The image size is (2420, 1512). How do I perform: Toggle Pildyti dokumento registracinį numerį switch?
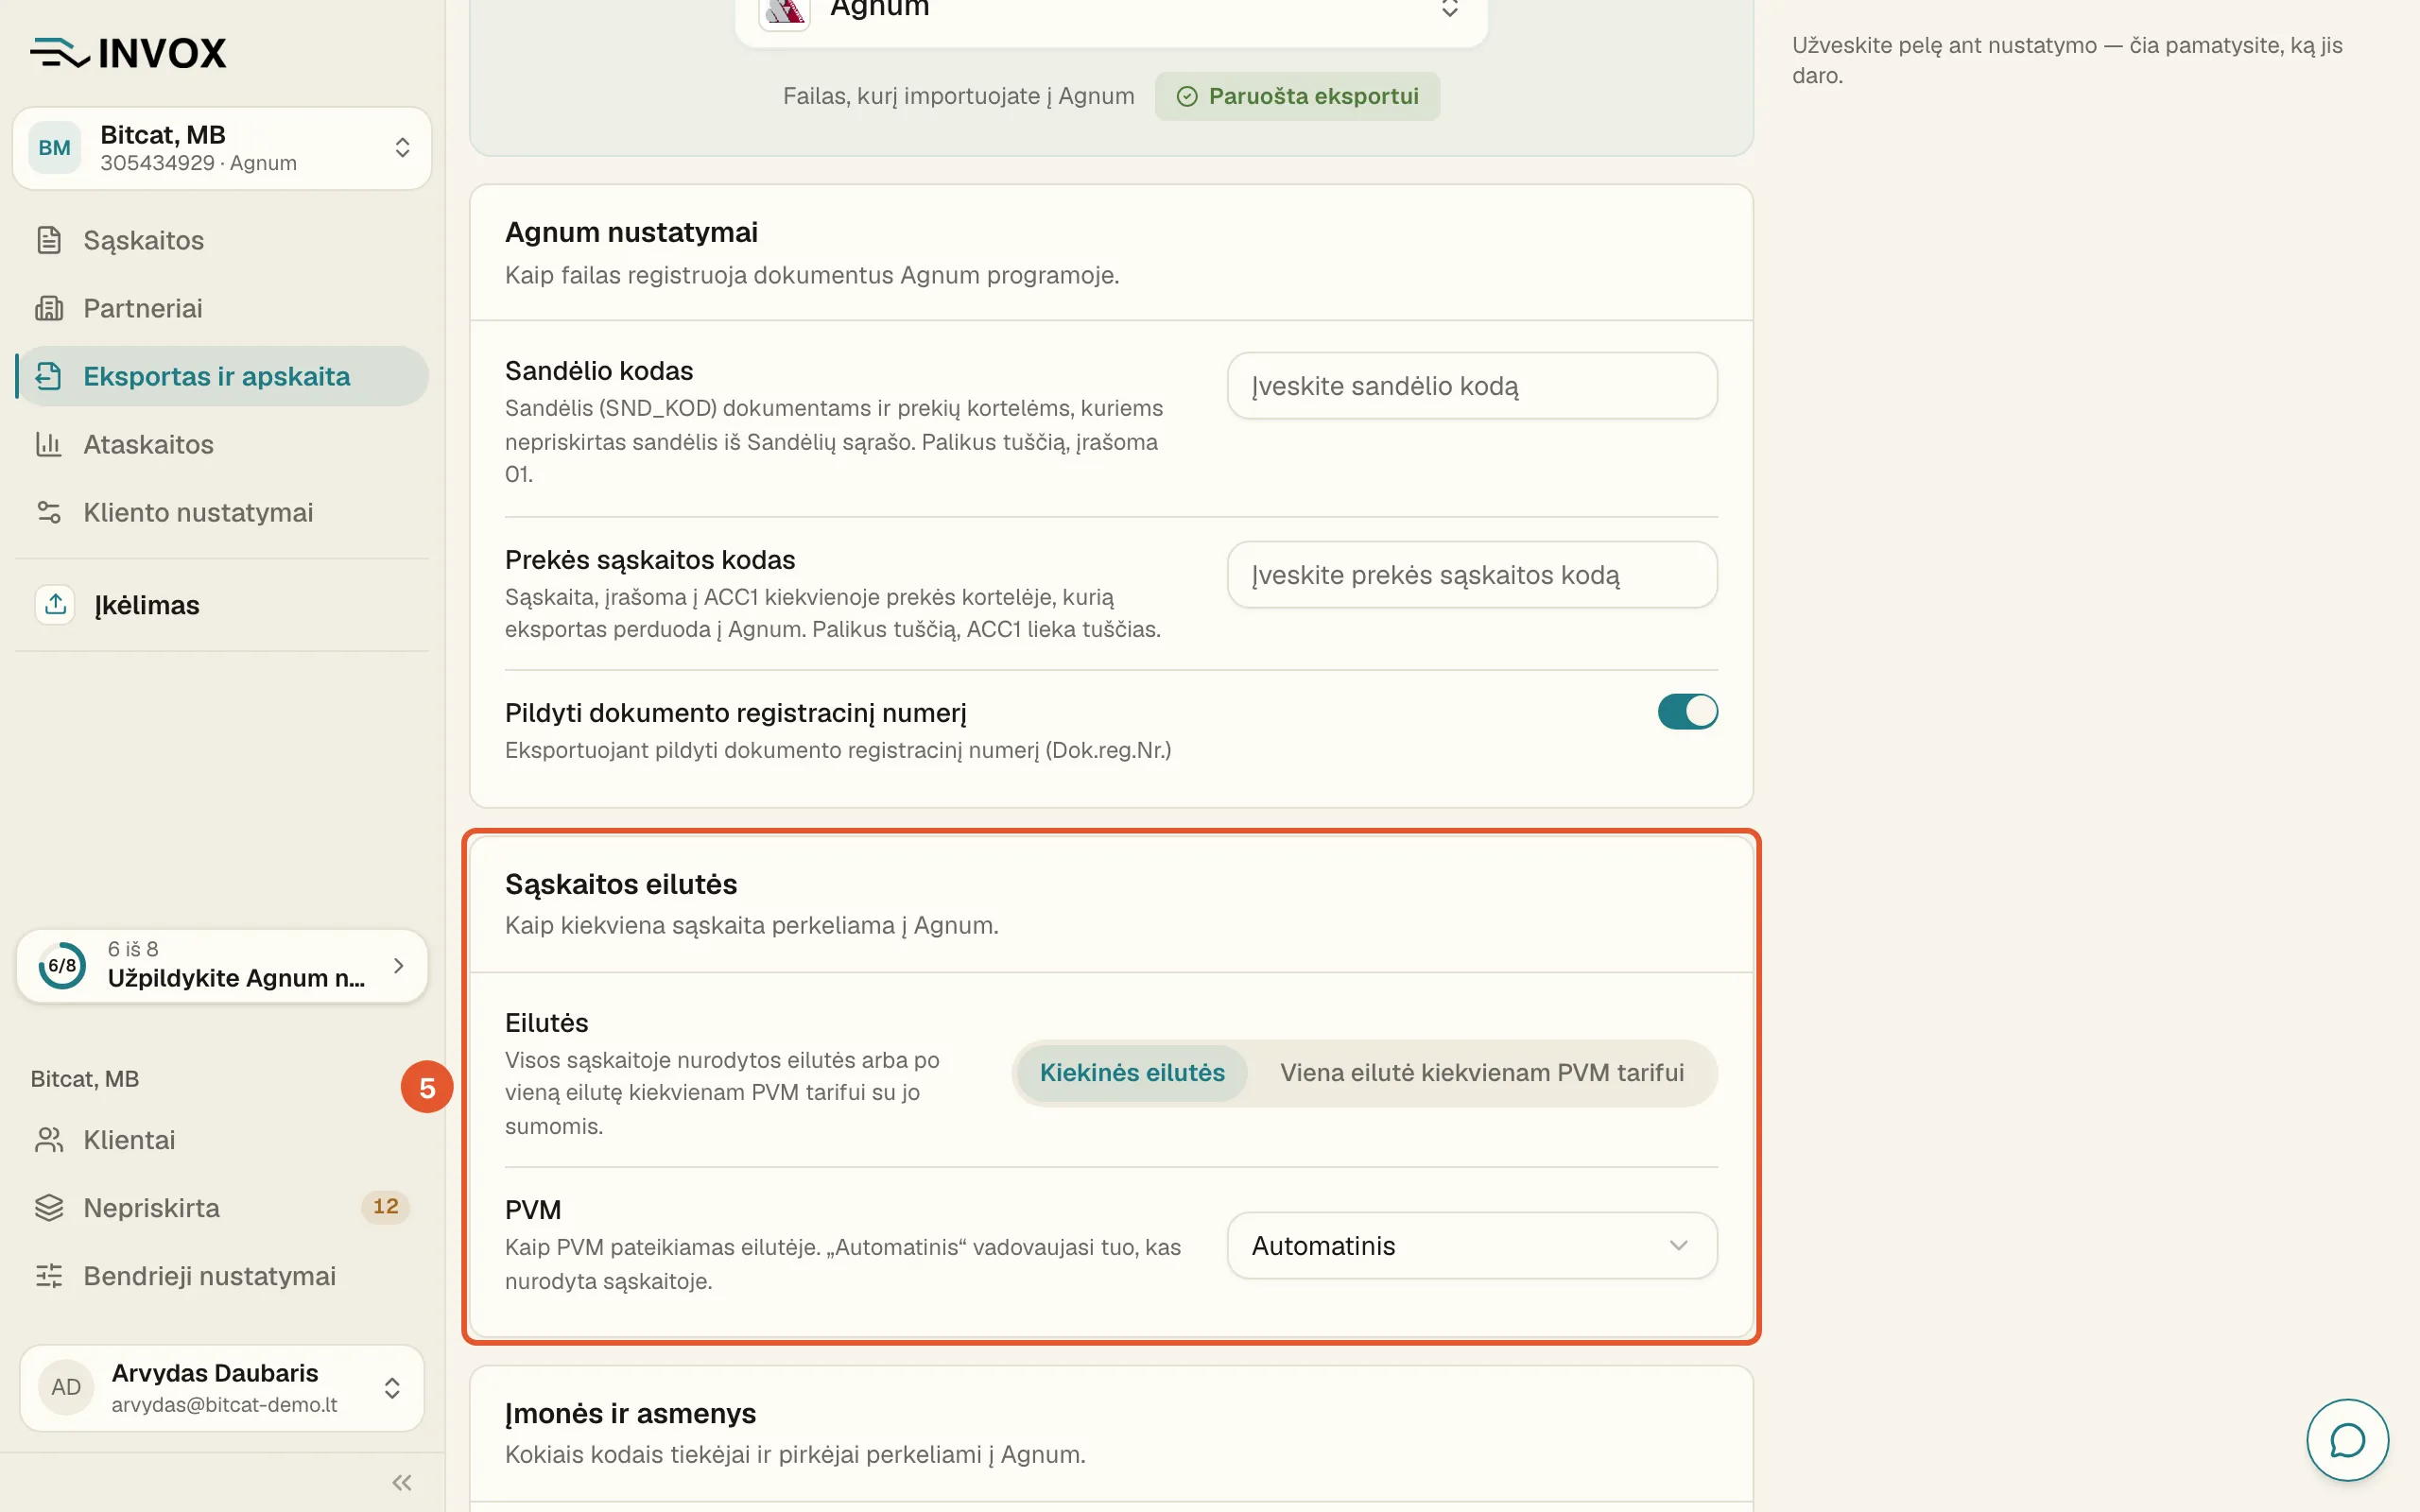pyautogui.click(x=1687, y=712)
